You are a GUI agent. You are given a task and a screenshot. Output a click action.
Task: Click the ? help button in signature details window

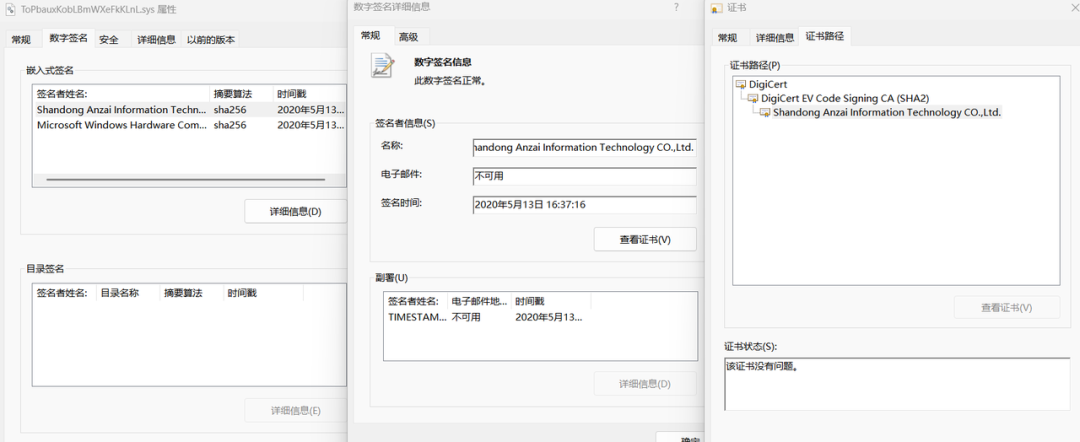676,7
